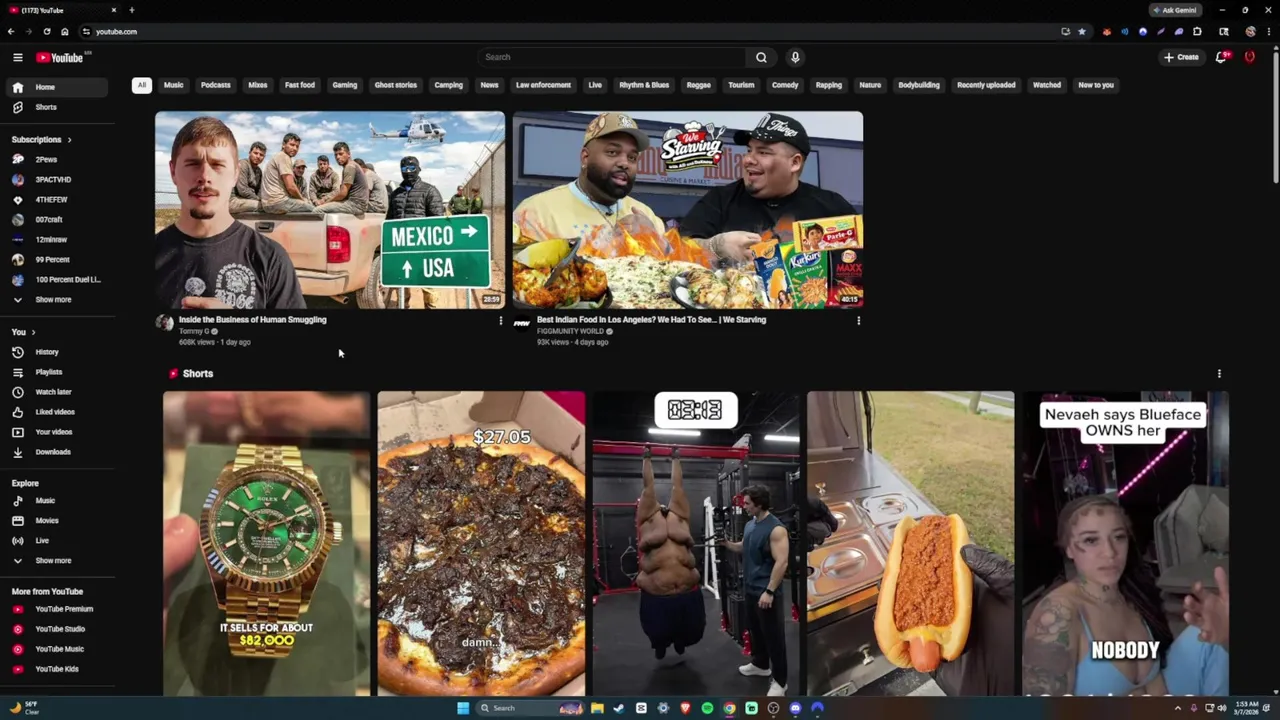1280x720 pixels.
Task: Select the Podcasts filter chip
Action: pos(216,85)
